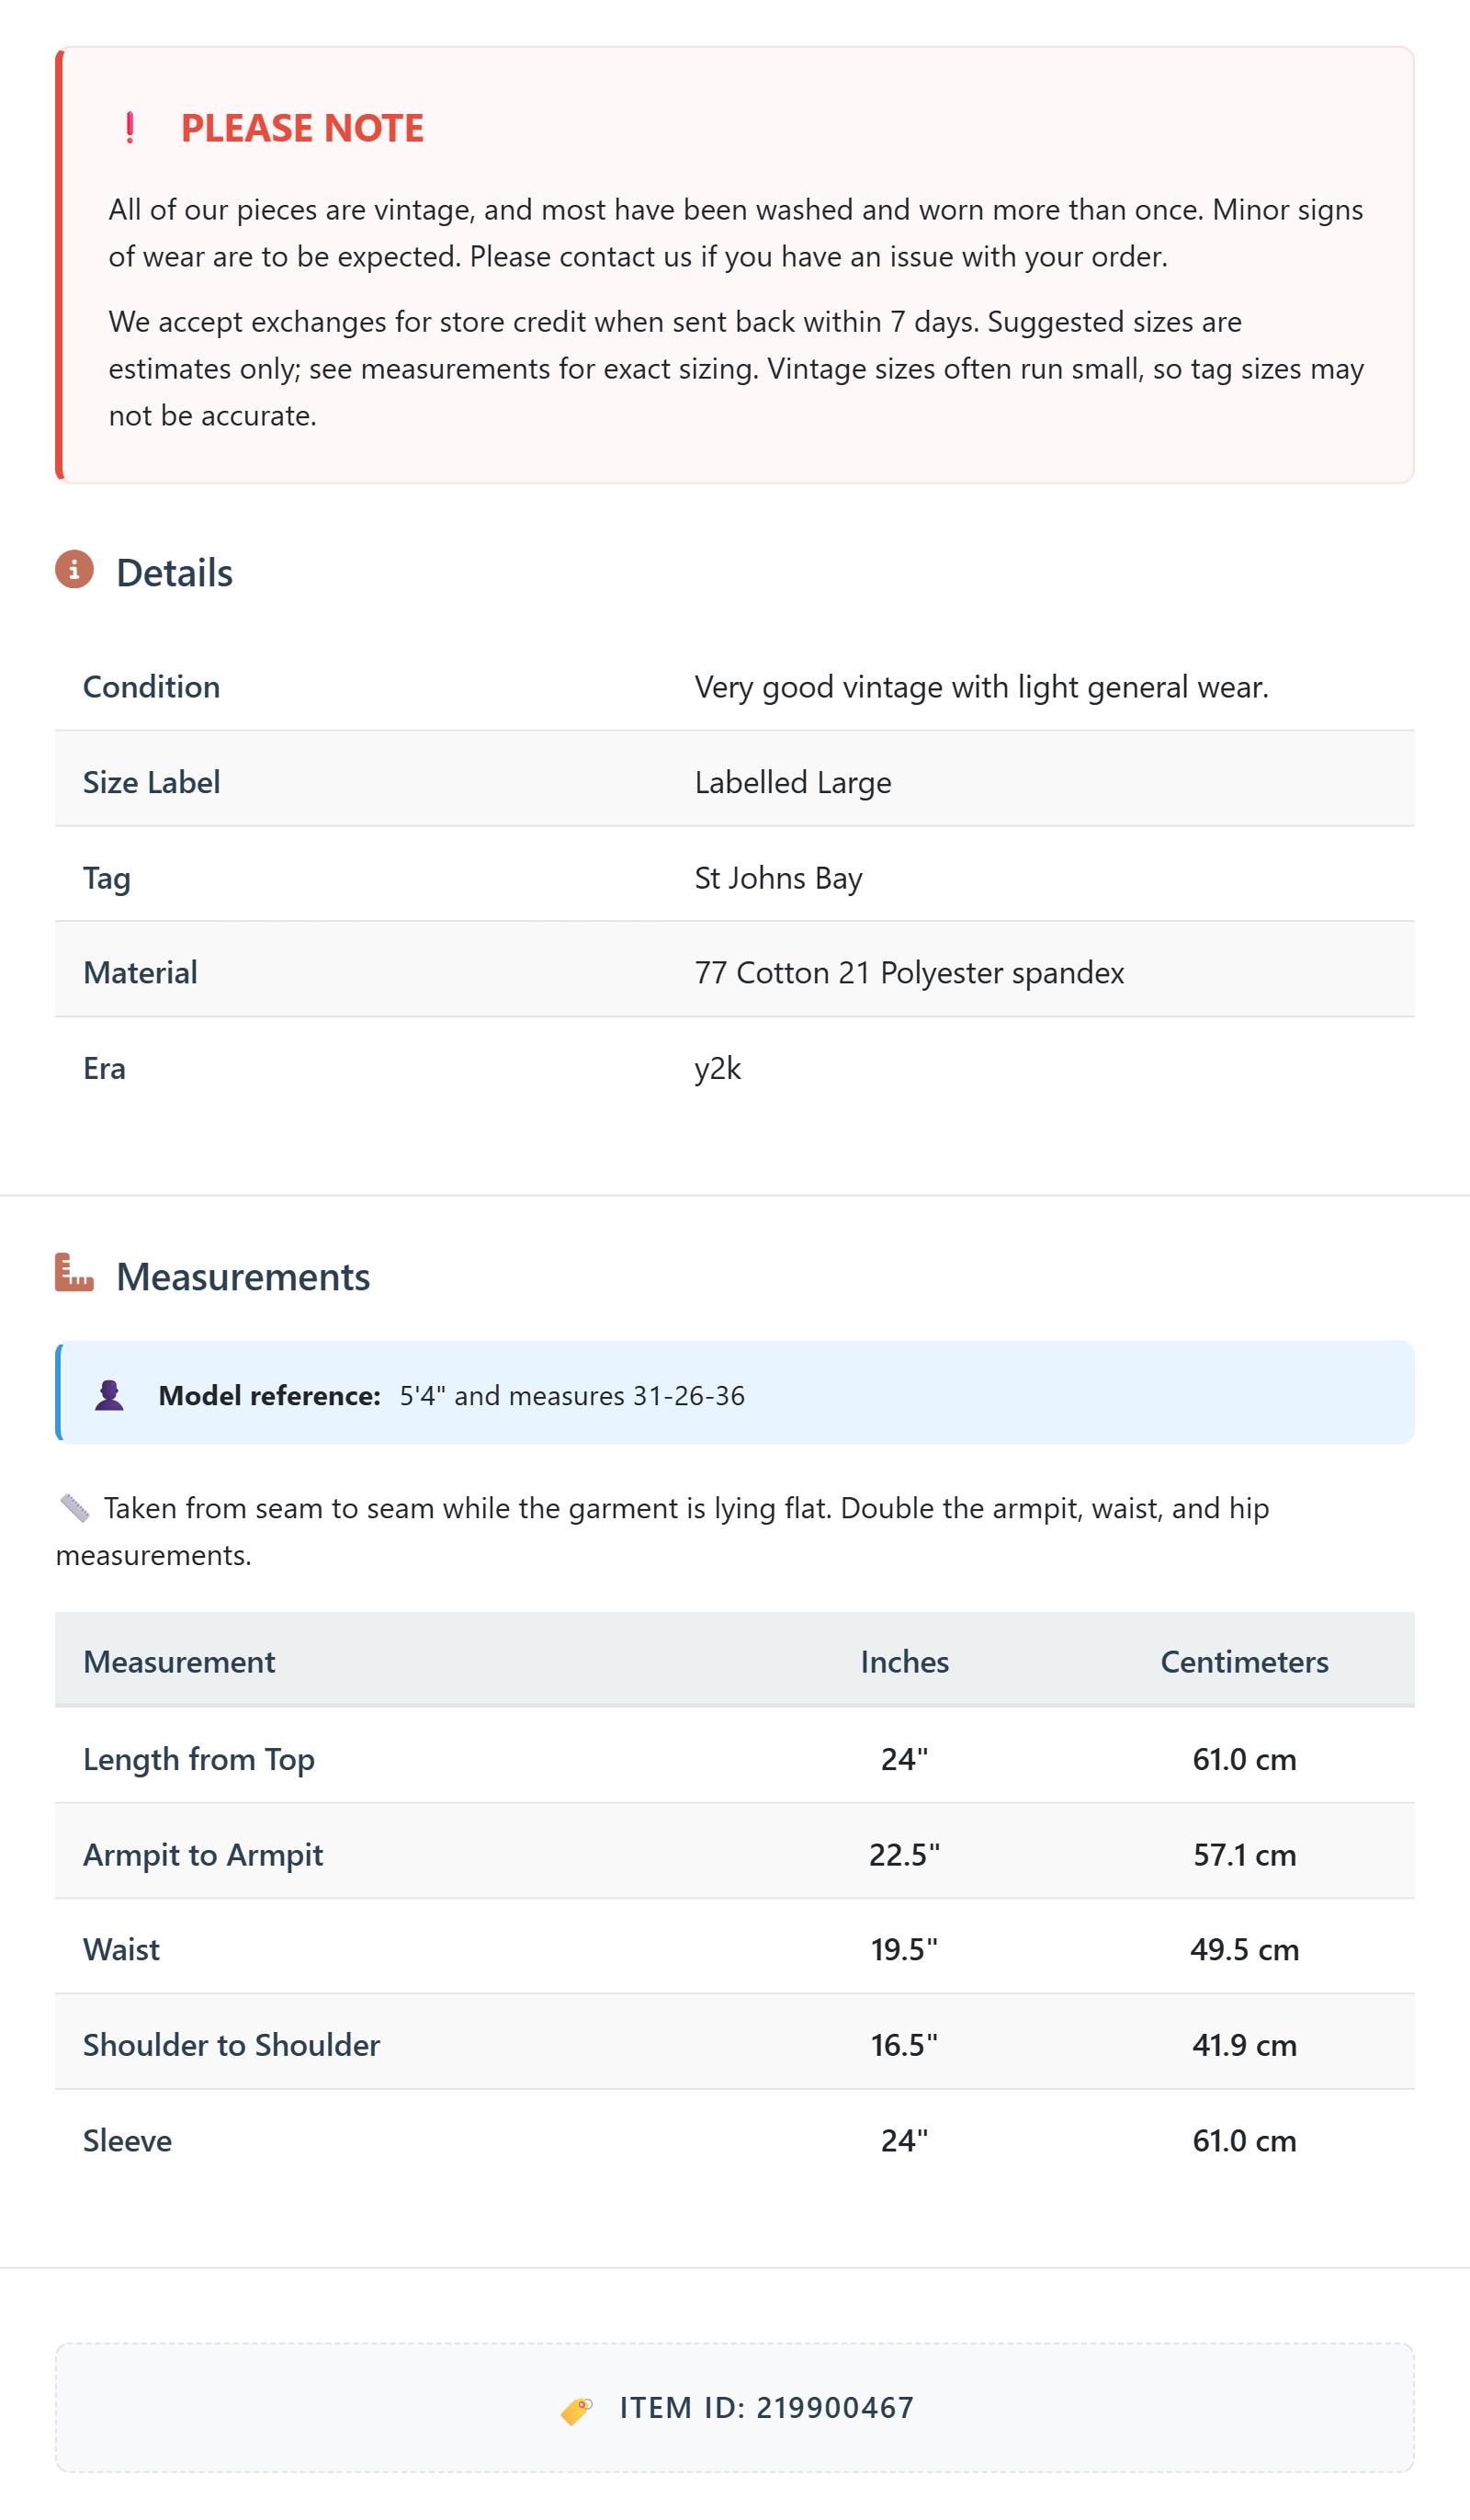This screenshot has height=2520, width=1470.
Task: Select the Centimeters column header
Action: (x=1244, y=1662)
